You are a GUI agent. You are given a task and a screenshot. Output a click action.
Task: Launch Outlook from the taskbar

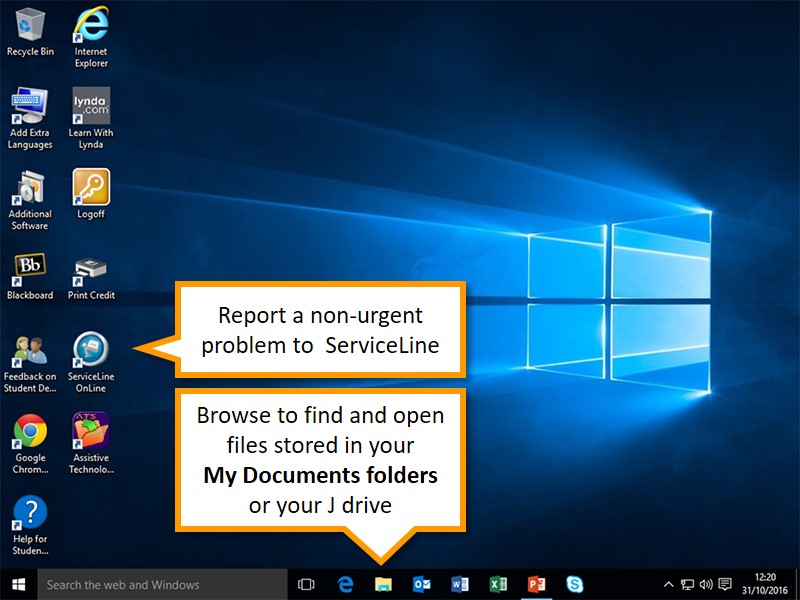coord(421,584)
